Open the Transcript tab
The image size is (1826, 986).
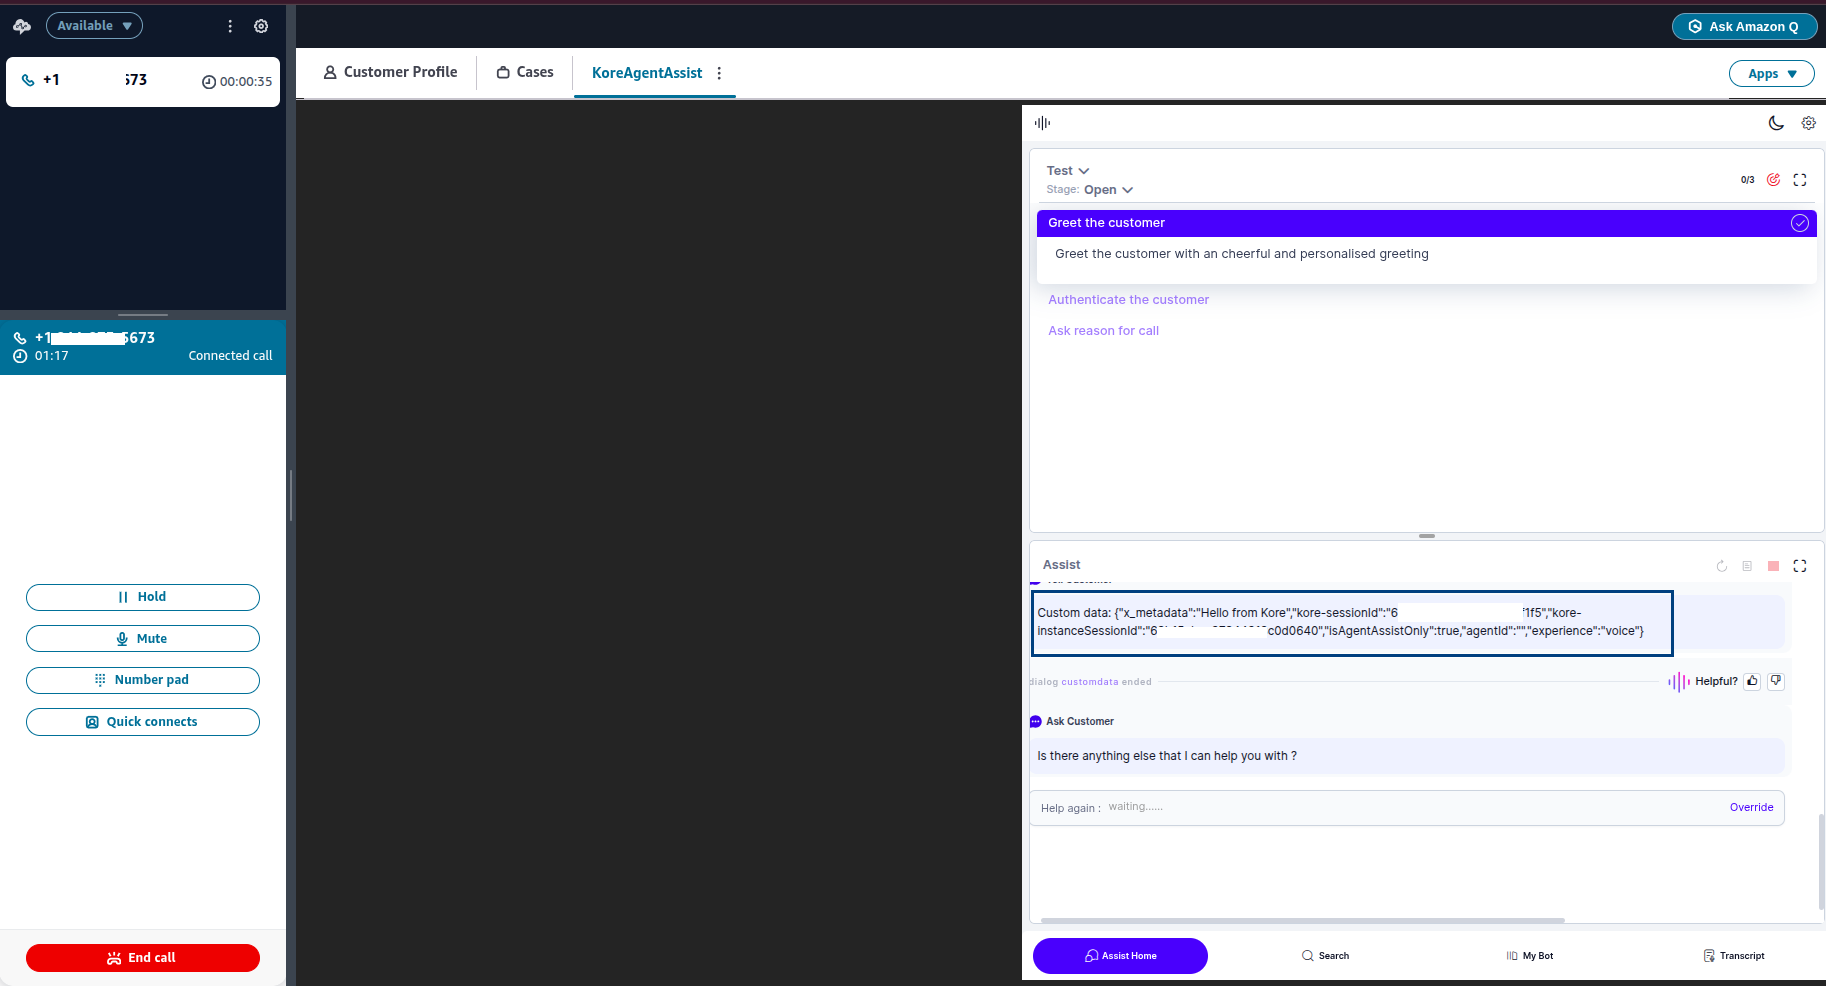(x=1734, y=956)
